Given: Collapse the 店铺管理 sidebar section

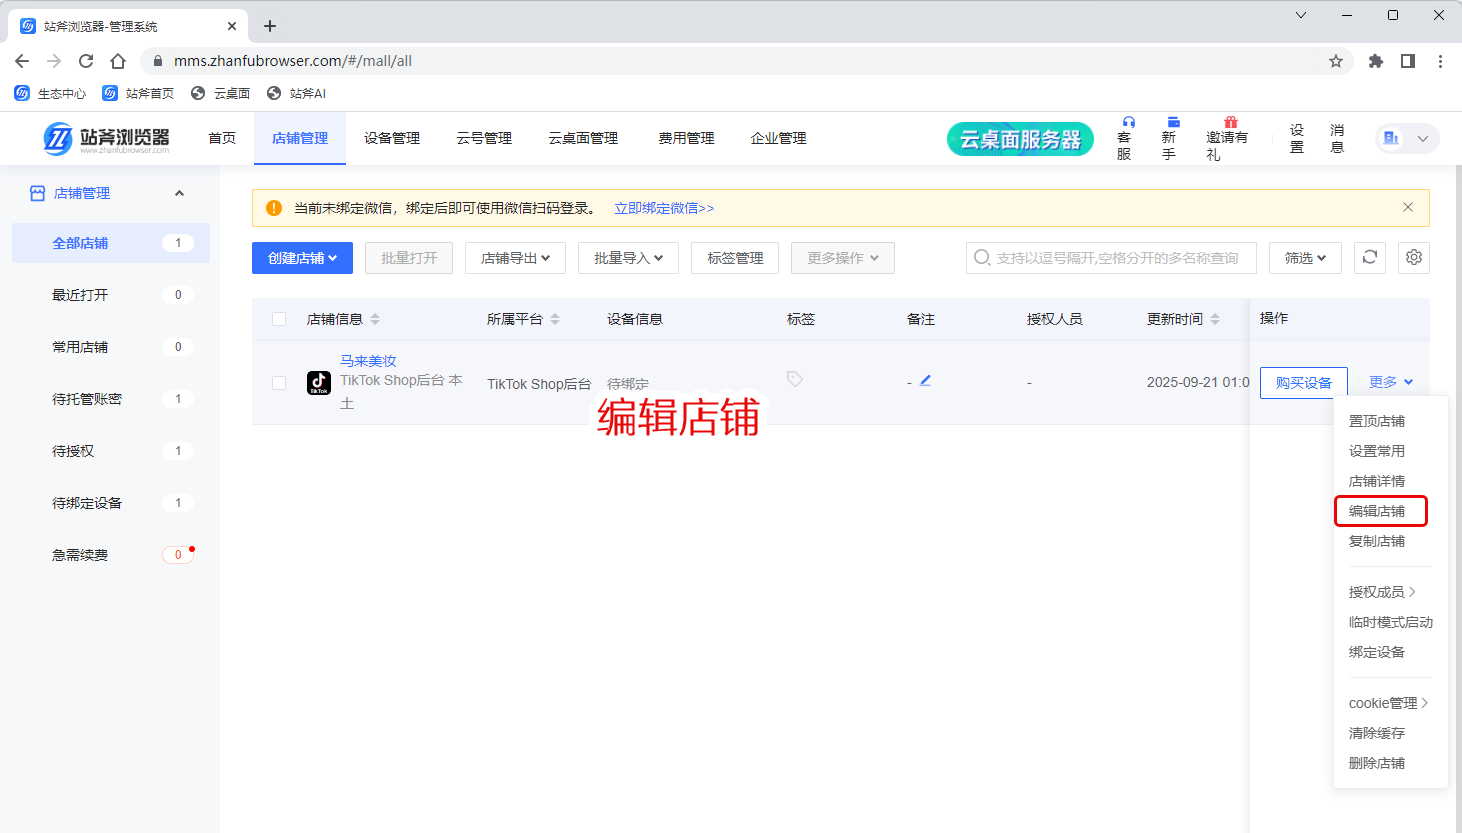Looking at the screenshot, I should pyautogui.click(x=179, y=193).
